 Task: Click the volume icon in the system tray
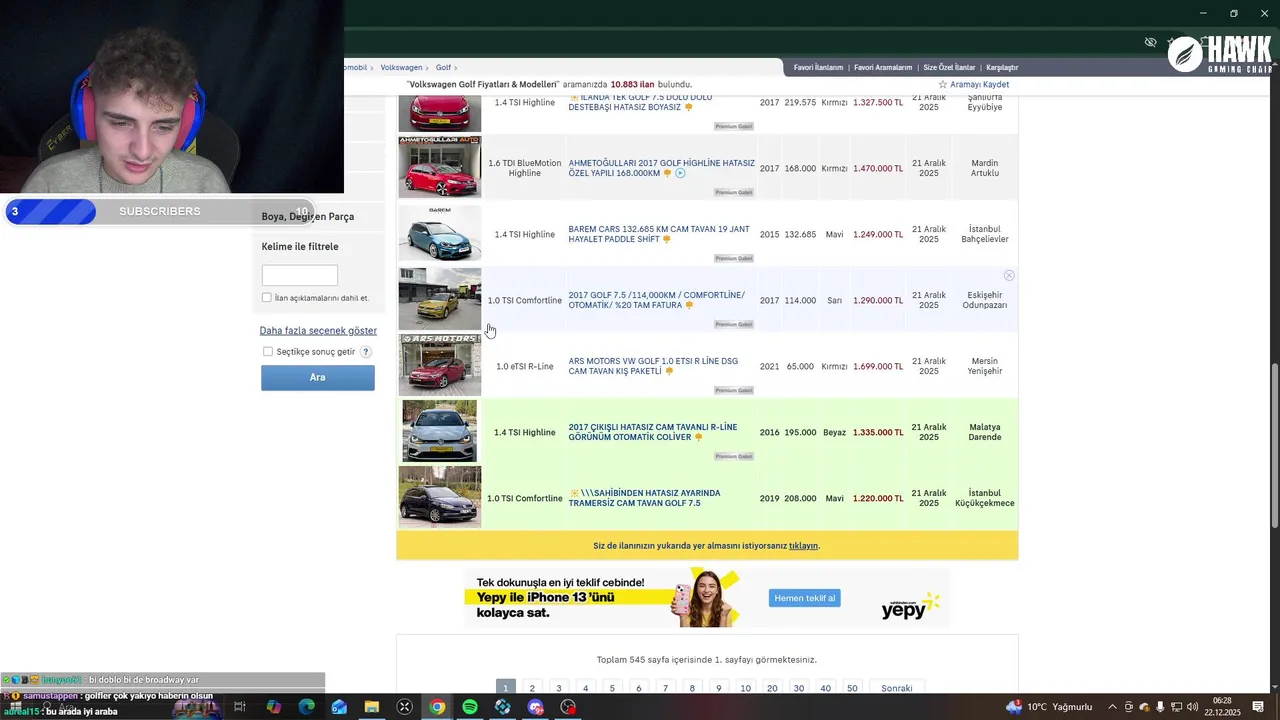pyautogui.click(x=1192, y=707)
